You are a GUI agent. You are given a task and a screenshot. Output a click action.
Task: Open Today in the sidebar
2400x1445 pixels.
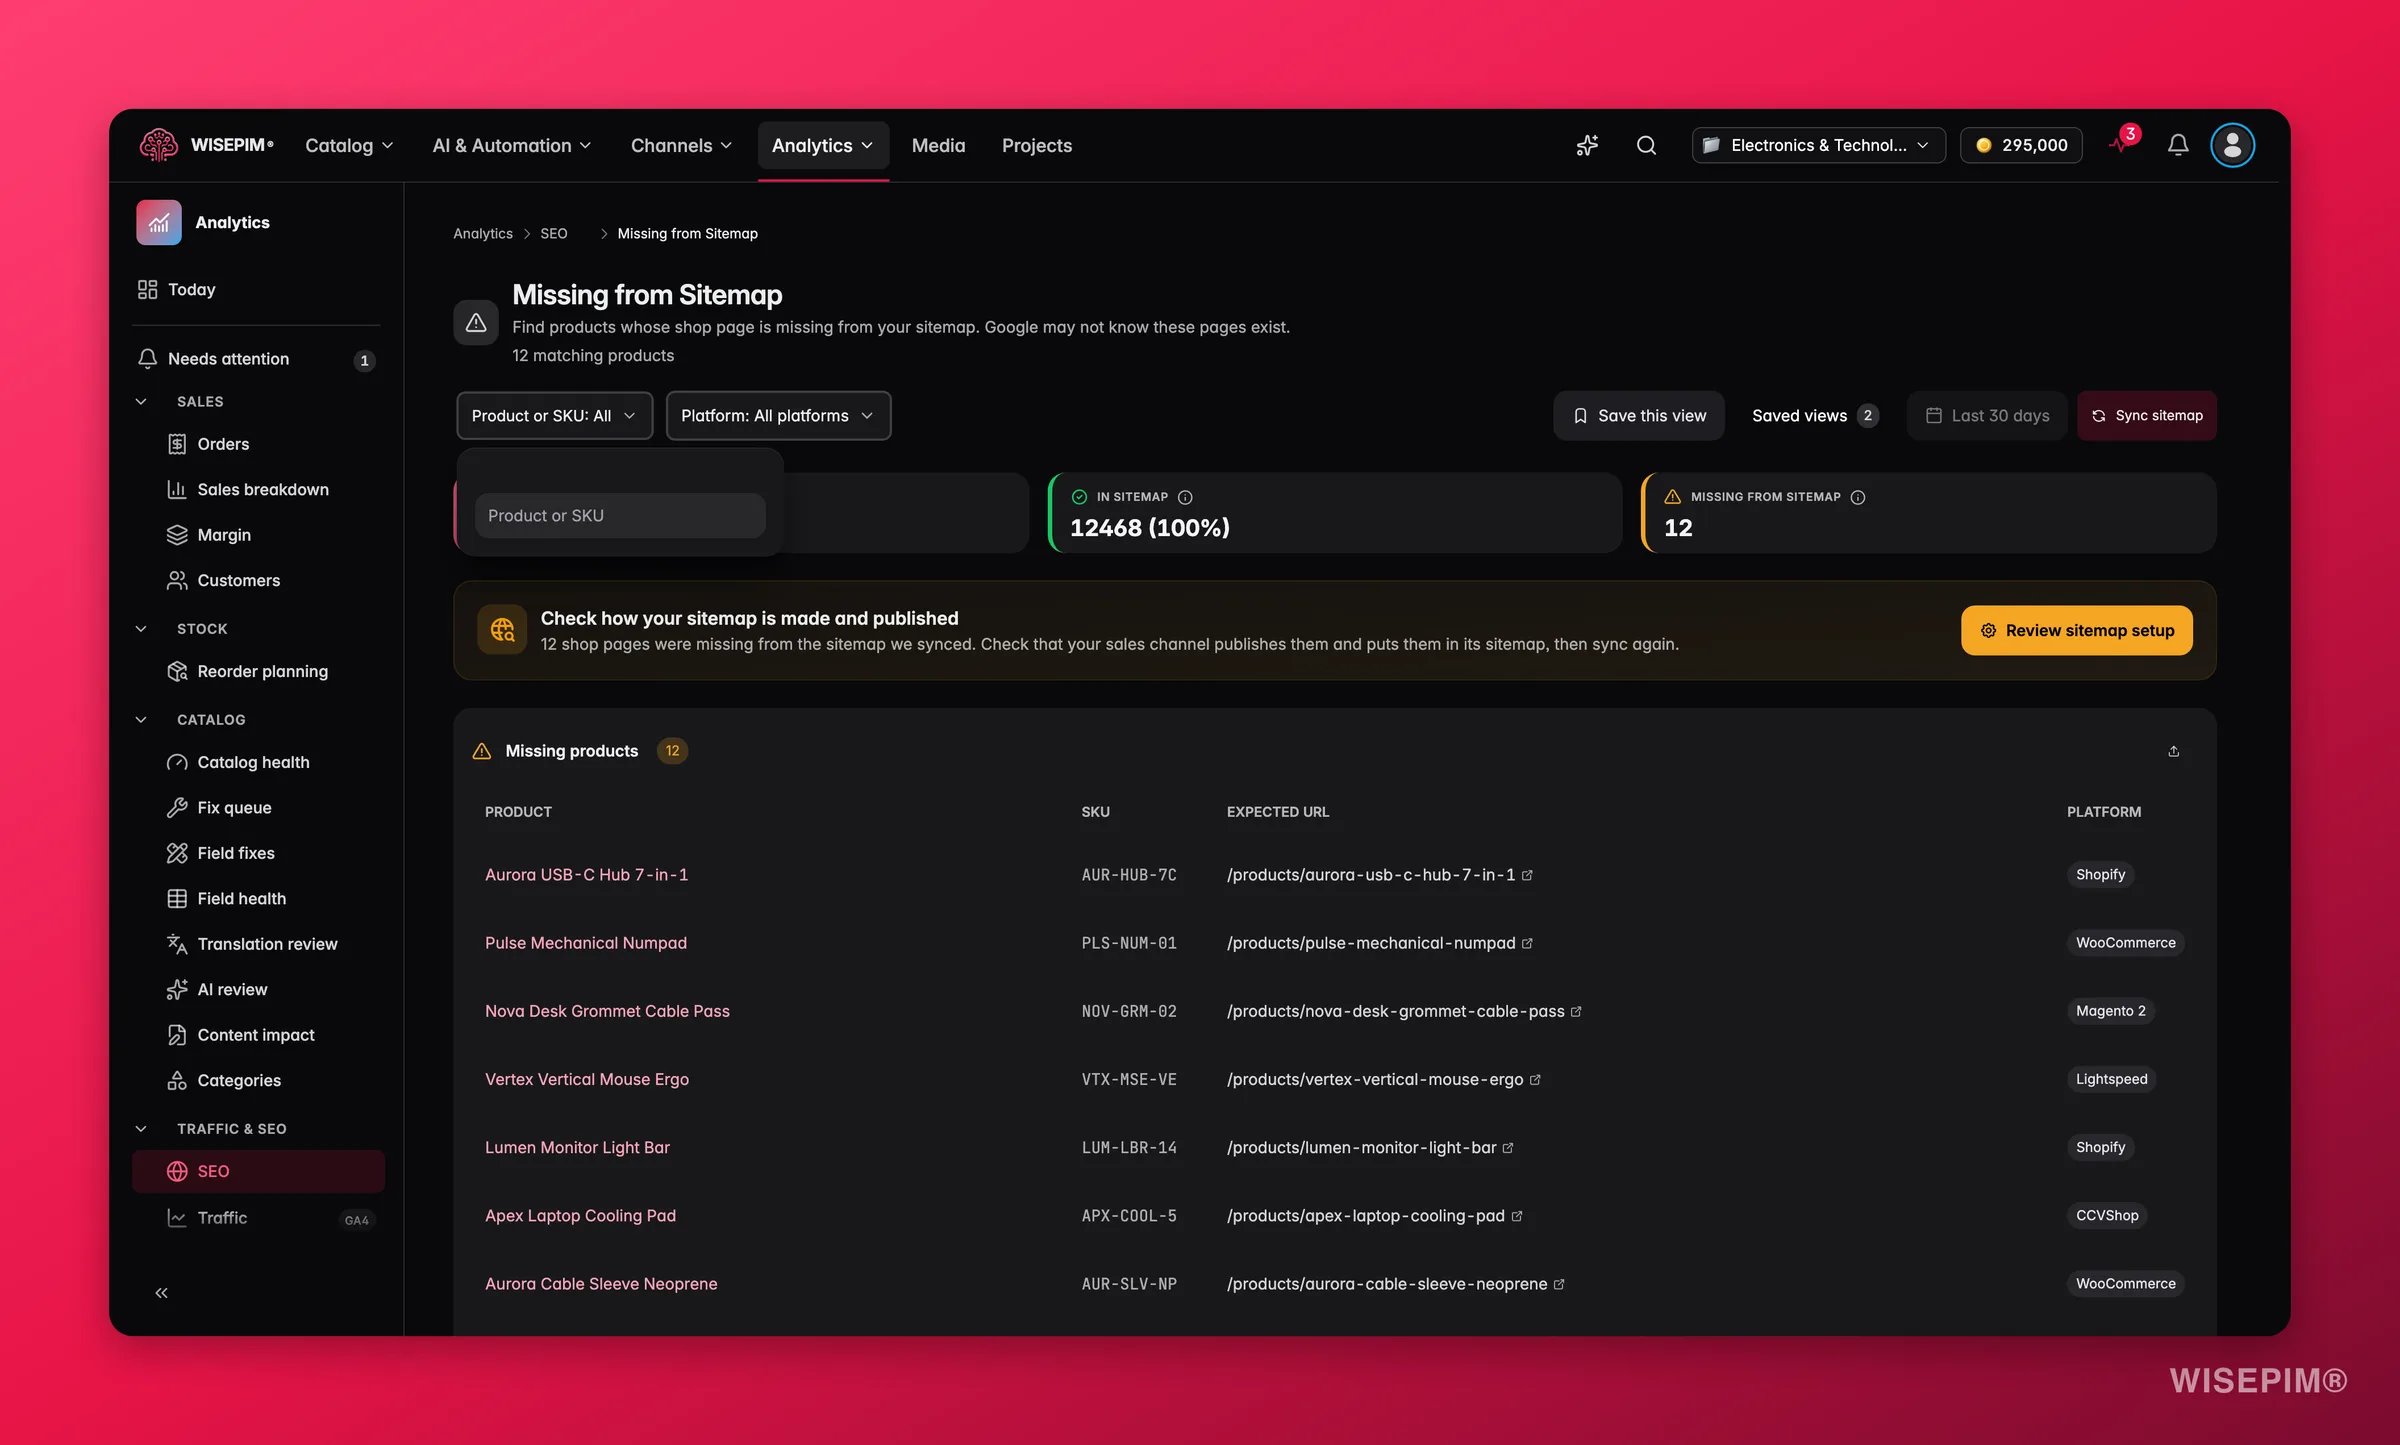(x=258, y=289)
